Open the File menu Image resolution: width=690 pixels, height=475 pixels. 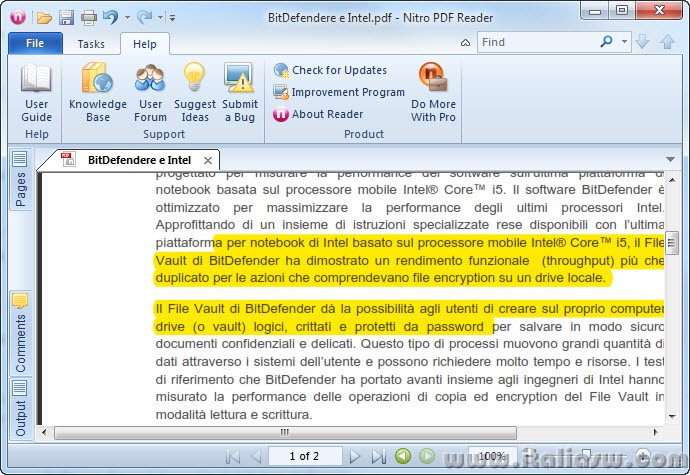click(35, 43)
